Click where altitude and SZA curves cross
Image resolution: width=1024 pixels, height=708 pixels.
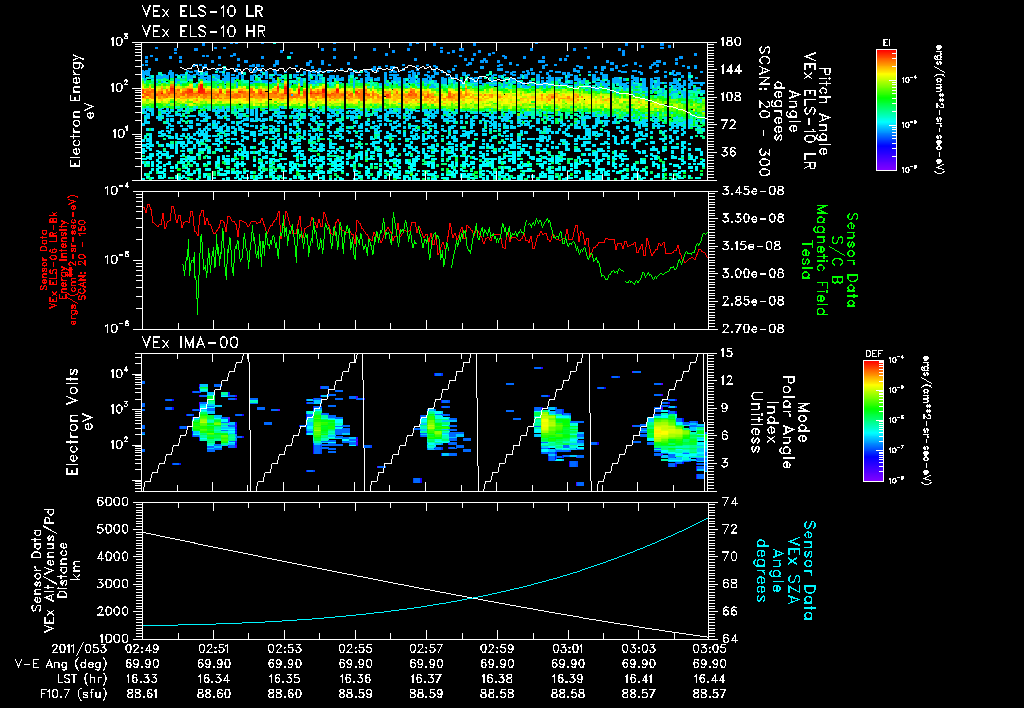[471, 598]
